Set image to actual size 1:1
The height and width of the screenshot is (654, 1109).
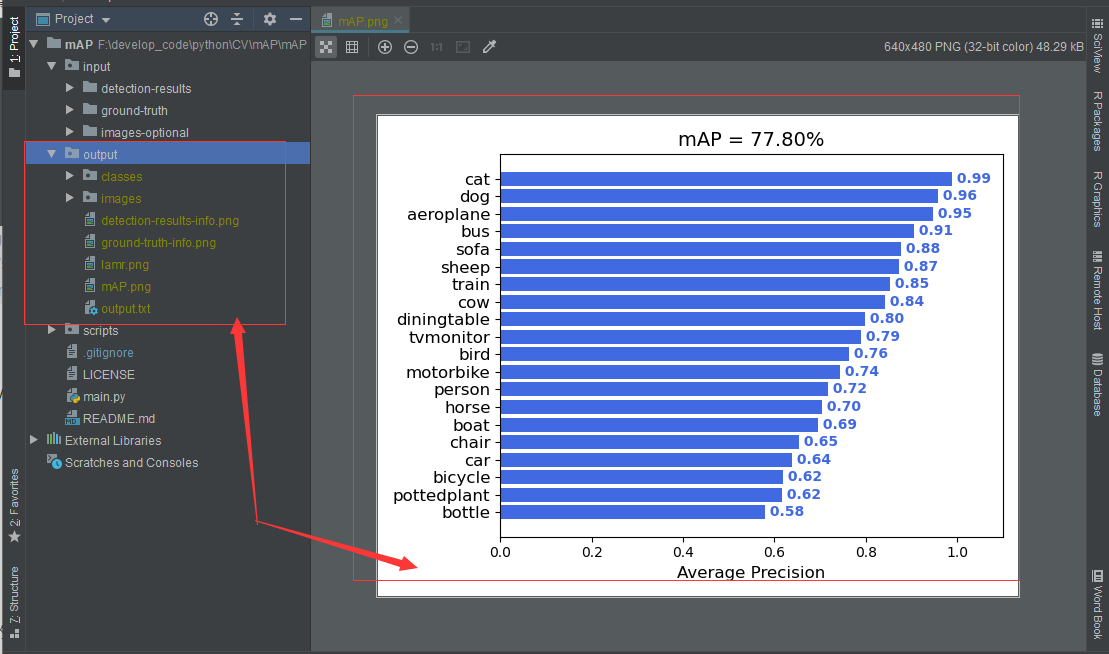(436, 47)
